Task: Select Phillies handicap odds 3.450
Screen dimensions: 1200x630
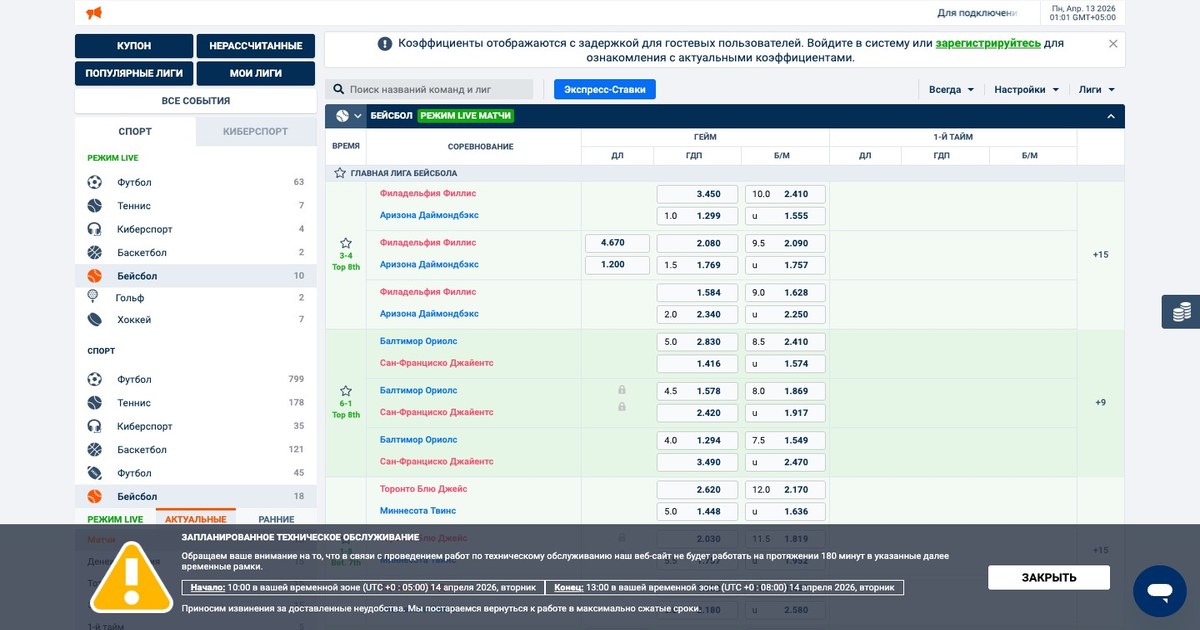Action: pos(697,194)
